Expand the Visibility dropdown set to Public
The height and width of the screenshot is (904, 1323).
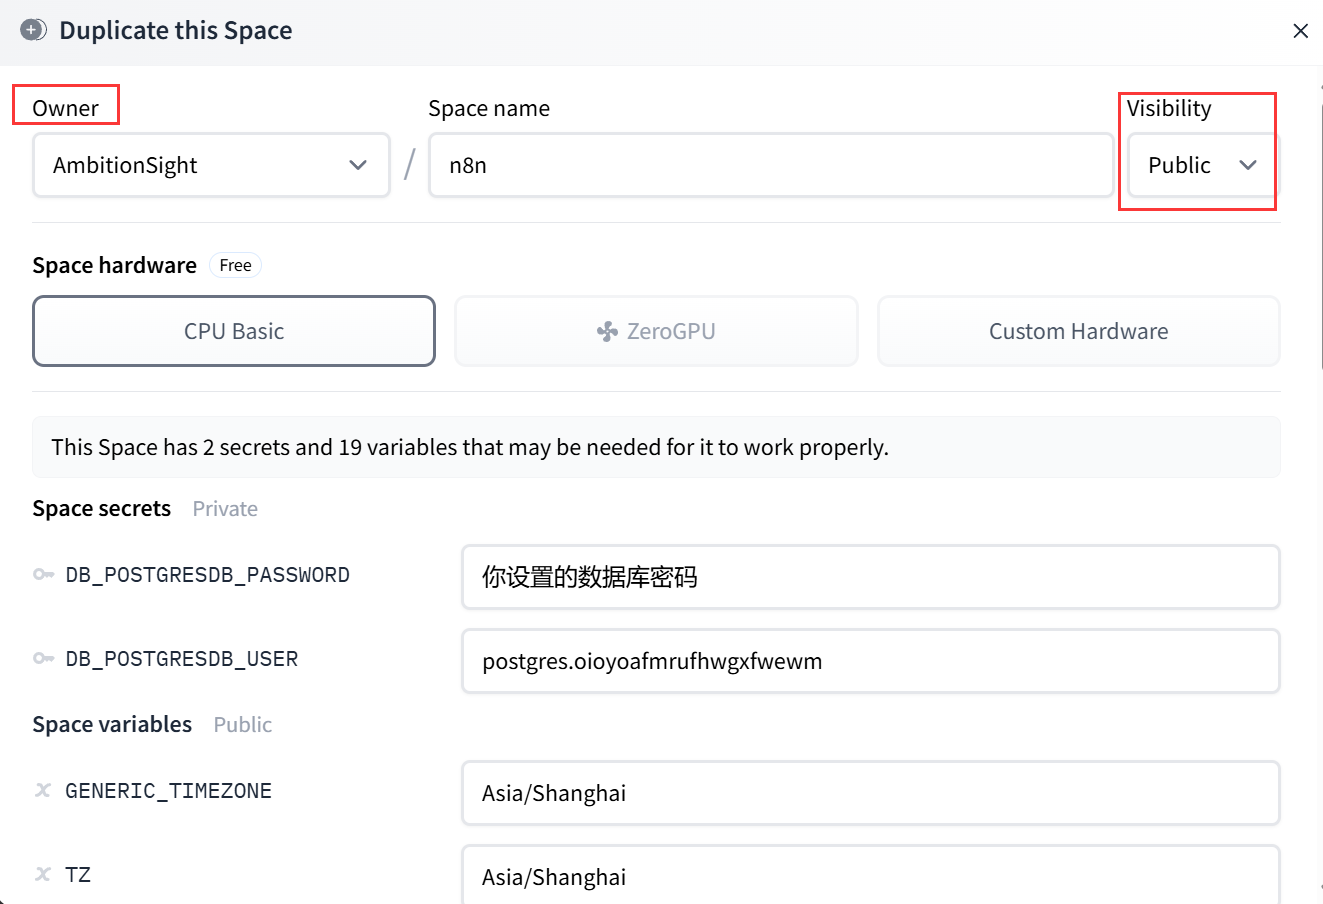(x=1201, y=165)
